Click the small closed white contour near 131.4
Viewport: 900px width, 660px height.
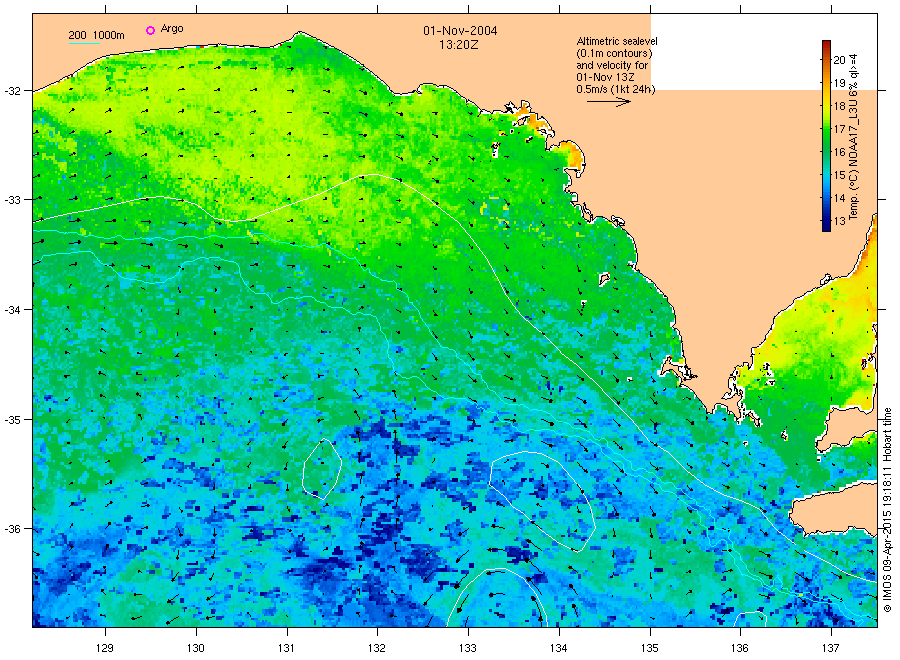(322, 468)
